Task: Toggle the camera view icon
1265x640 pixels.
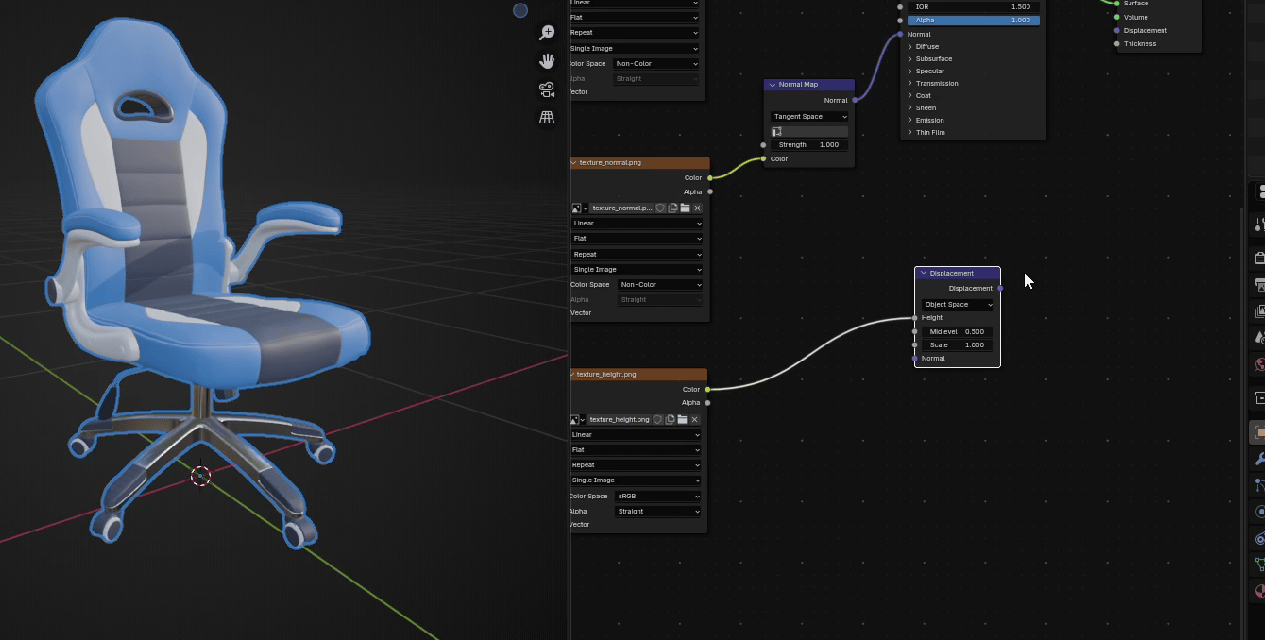Action: point(547,89)
